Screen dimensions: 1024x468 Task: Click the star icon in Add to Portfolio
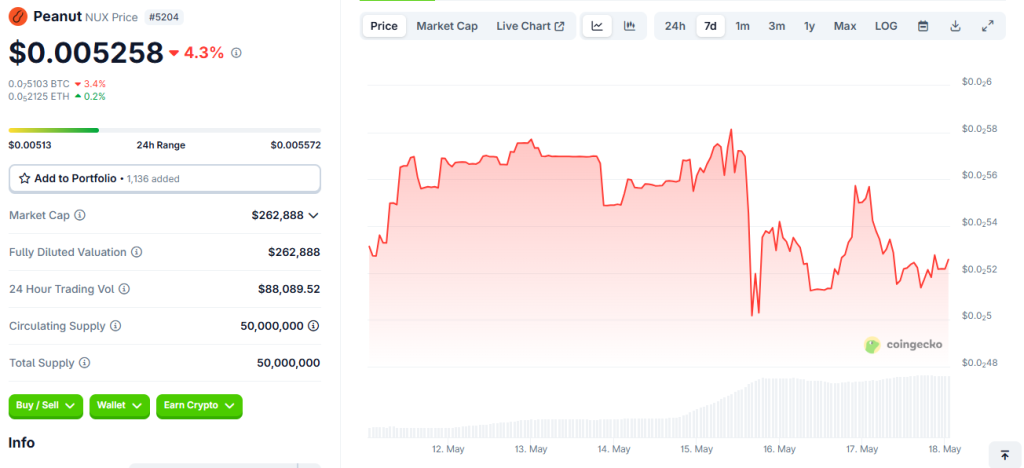point(25,178)
